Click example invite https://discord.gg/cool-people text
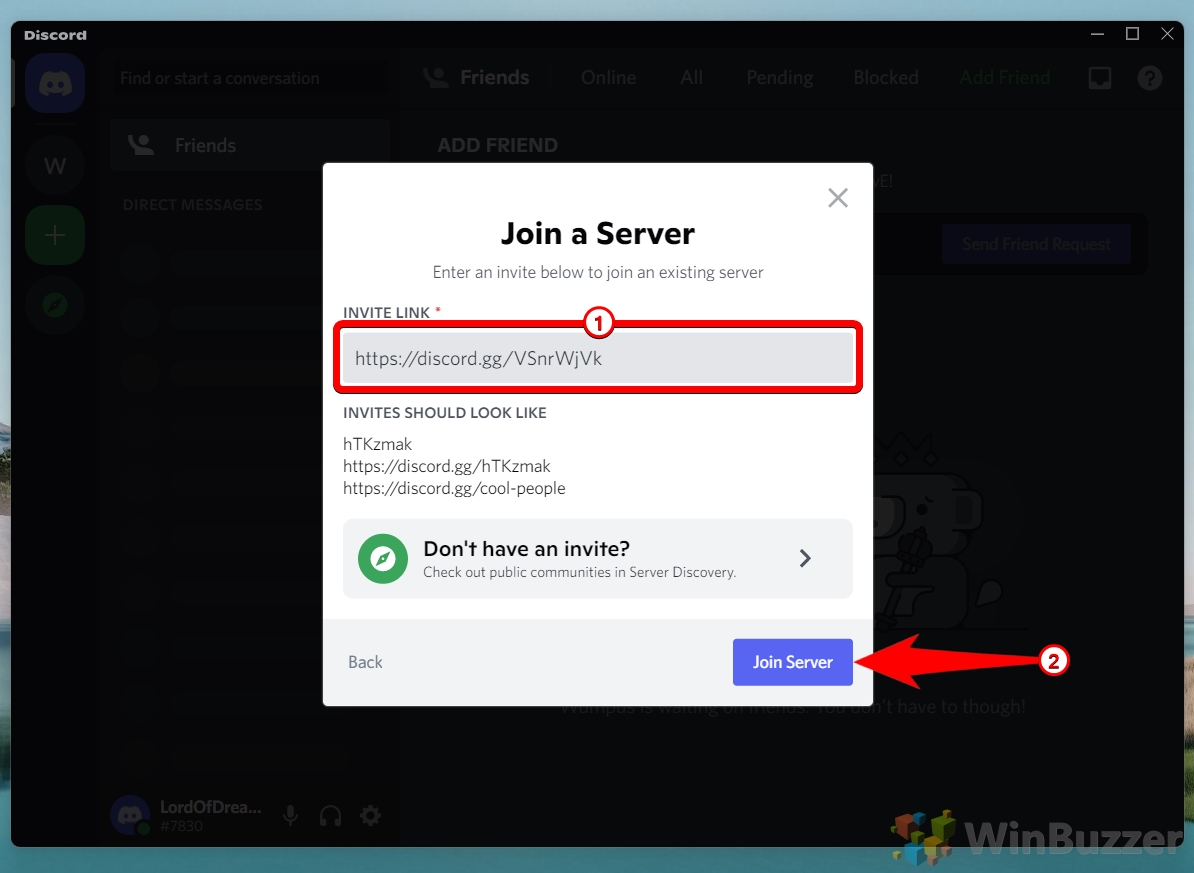This screenshot has height=873, width=1194. tap(454, 488)
